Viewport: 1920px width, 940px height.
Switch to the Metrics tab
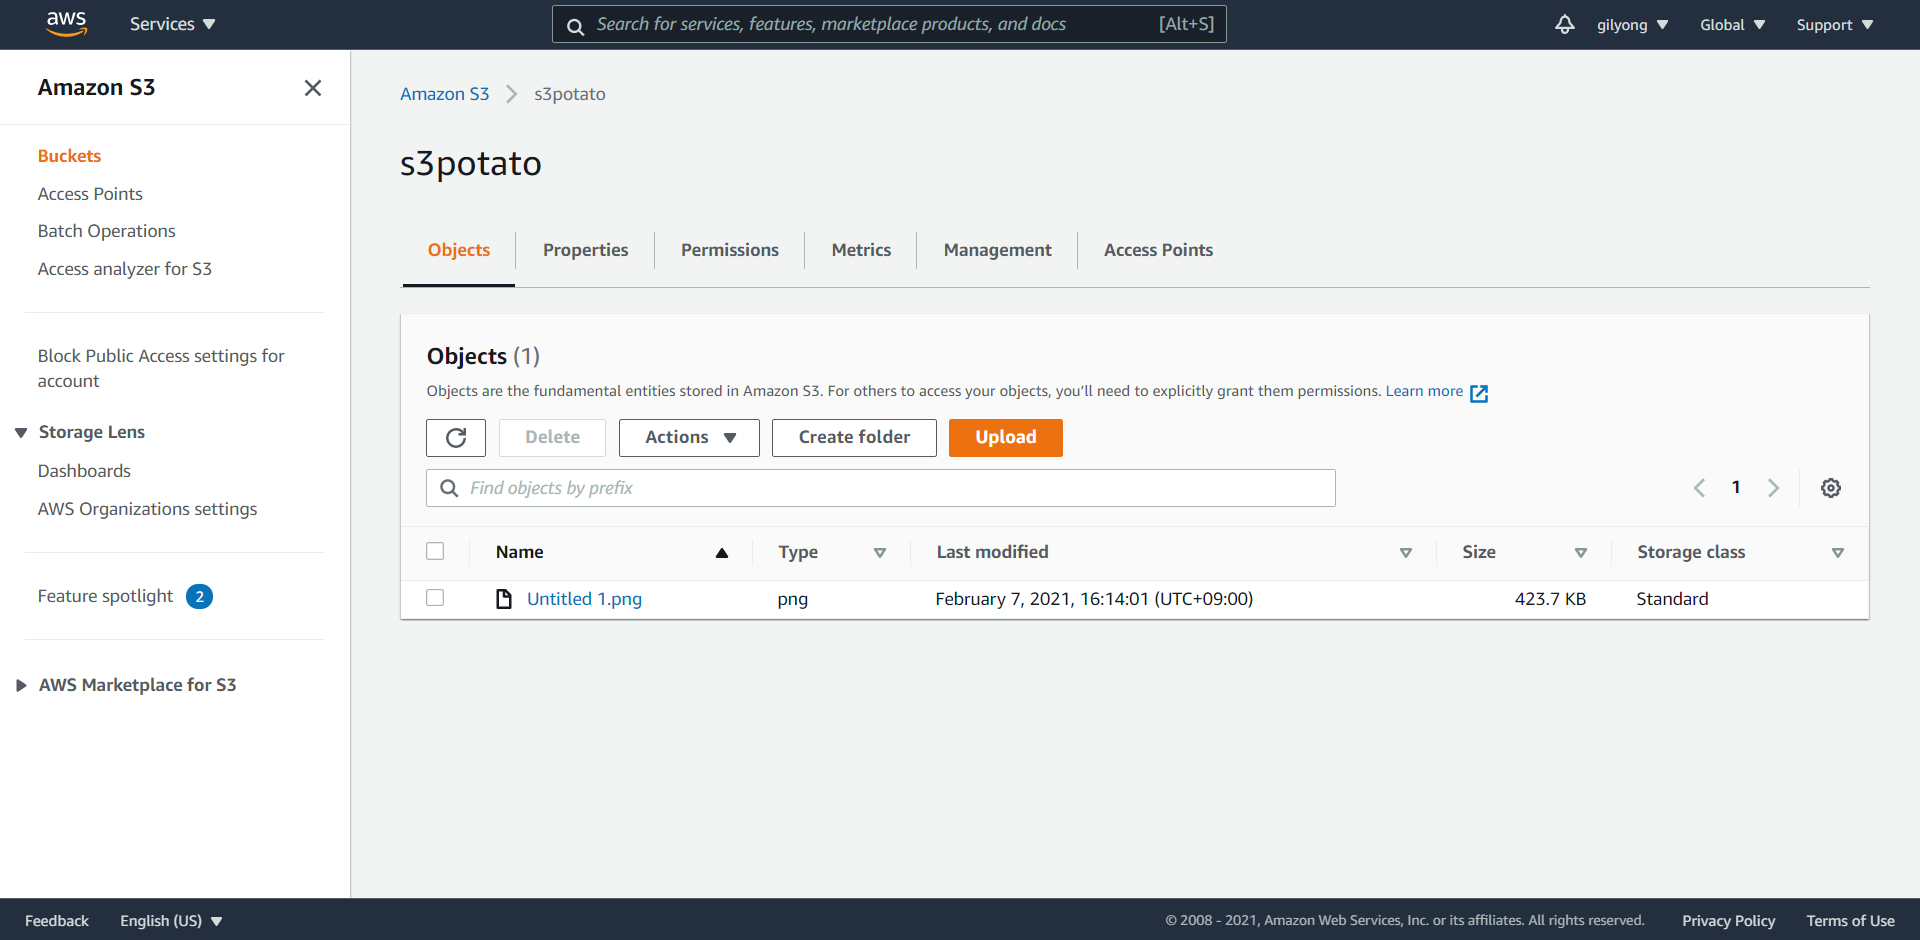pyautogui.click(x=861, y=250)
